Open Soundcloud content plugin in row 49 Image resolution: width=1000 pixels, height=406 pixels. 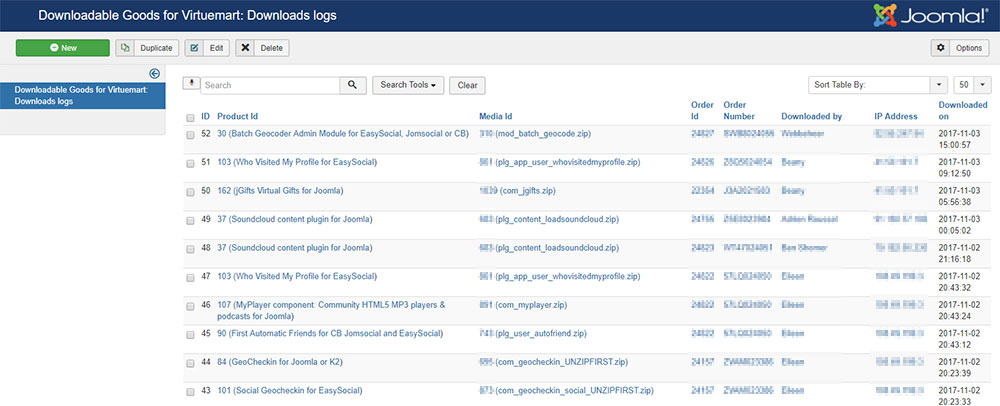295,219
